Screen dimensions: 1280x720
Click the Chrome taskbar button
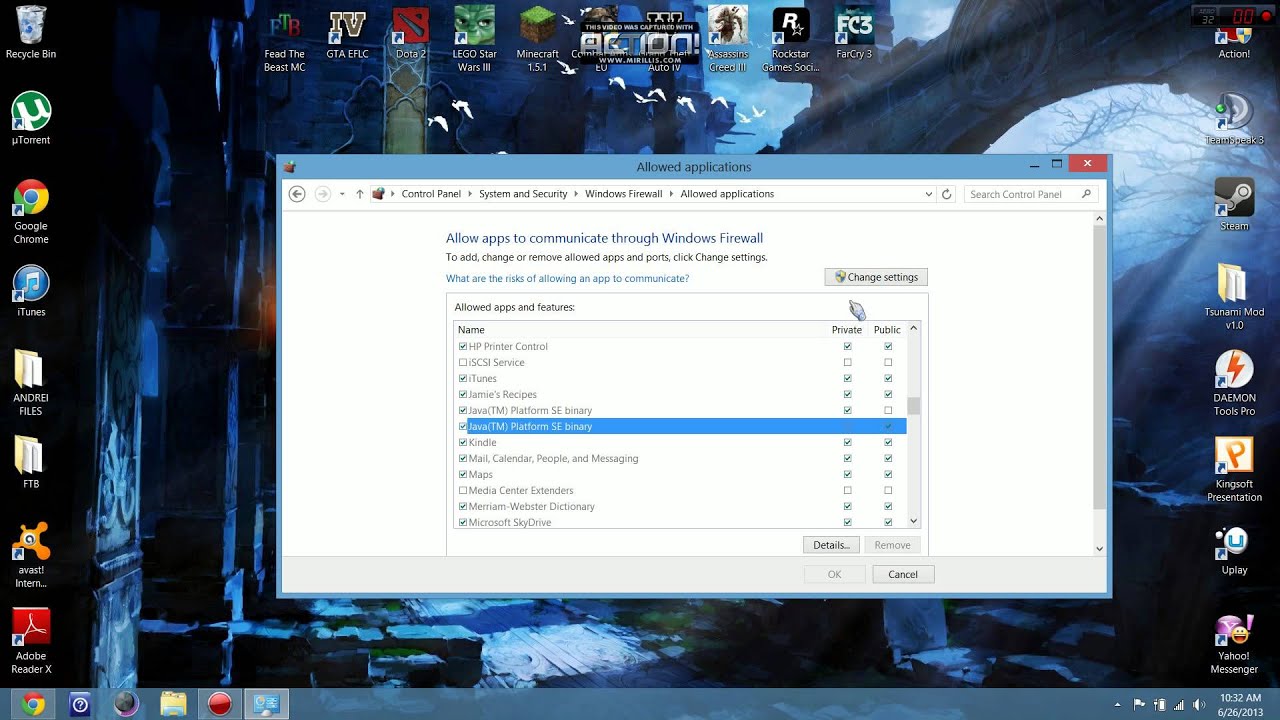click(32, 704)
